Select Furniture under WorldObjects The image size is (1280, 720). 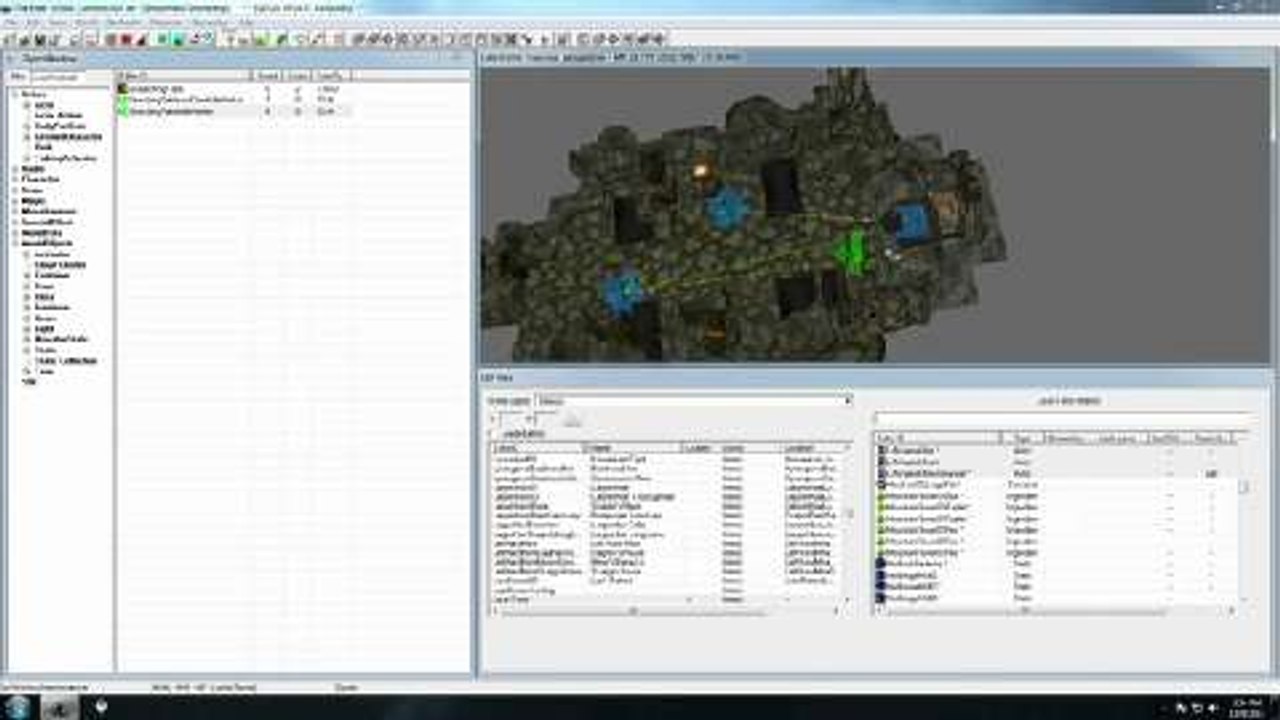(52, 307)
